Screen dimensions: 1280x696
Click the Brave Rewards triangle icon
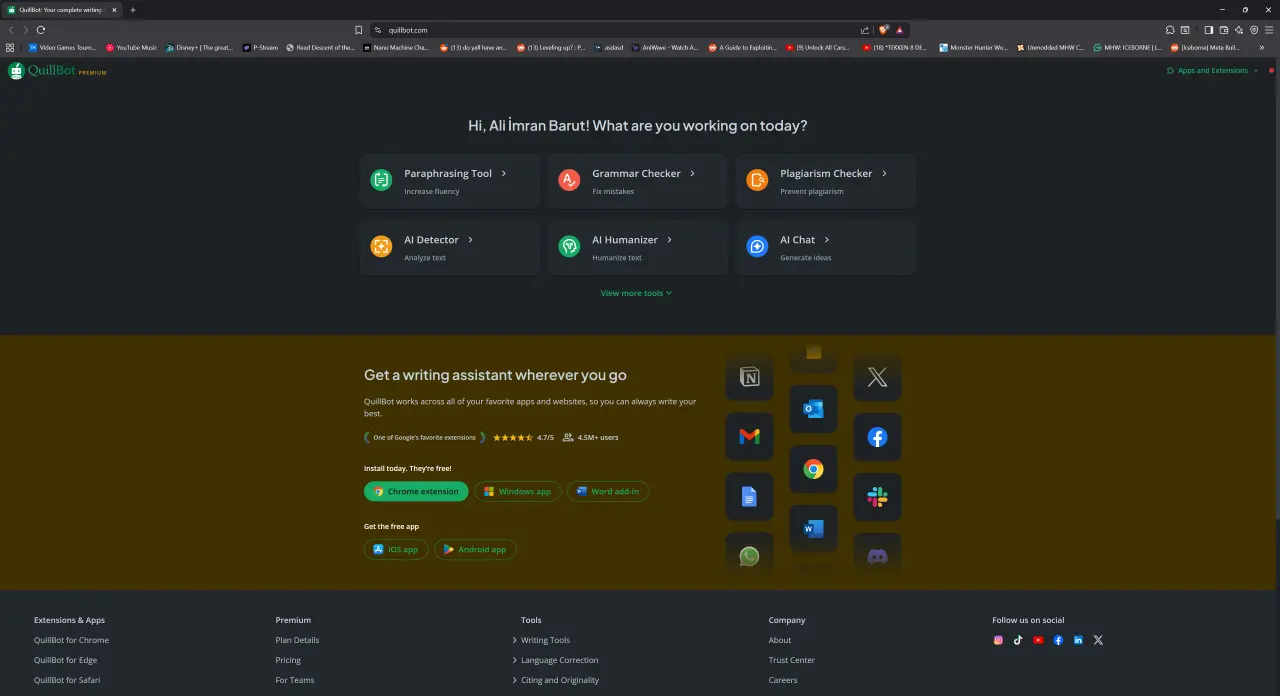point(900,30)
